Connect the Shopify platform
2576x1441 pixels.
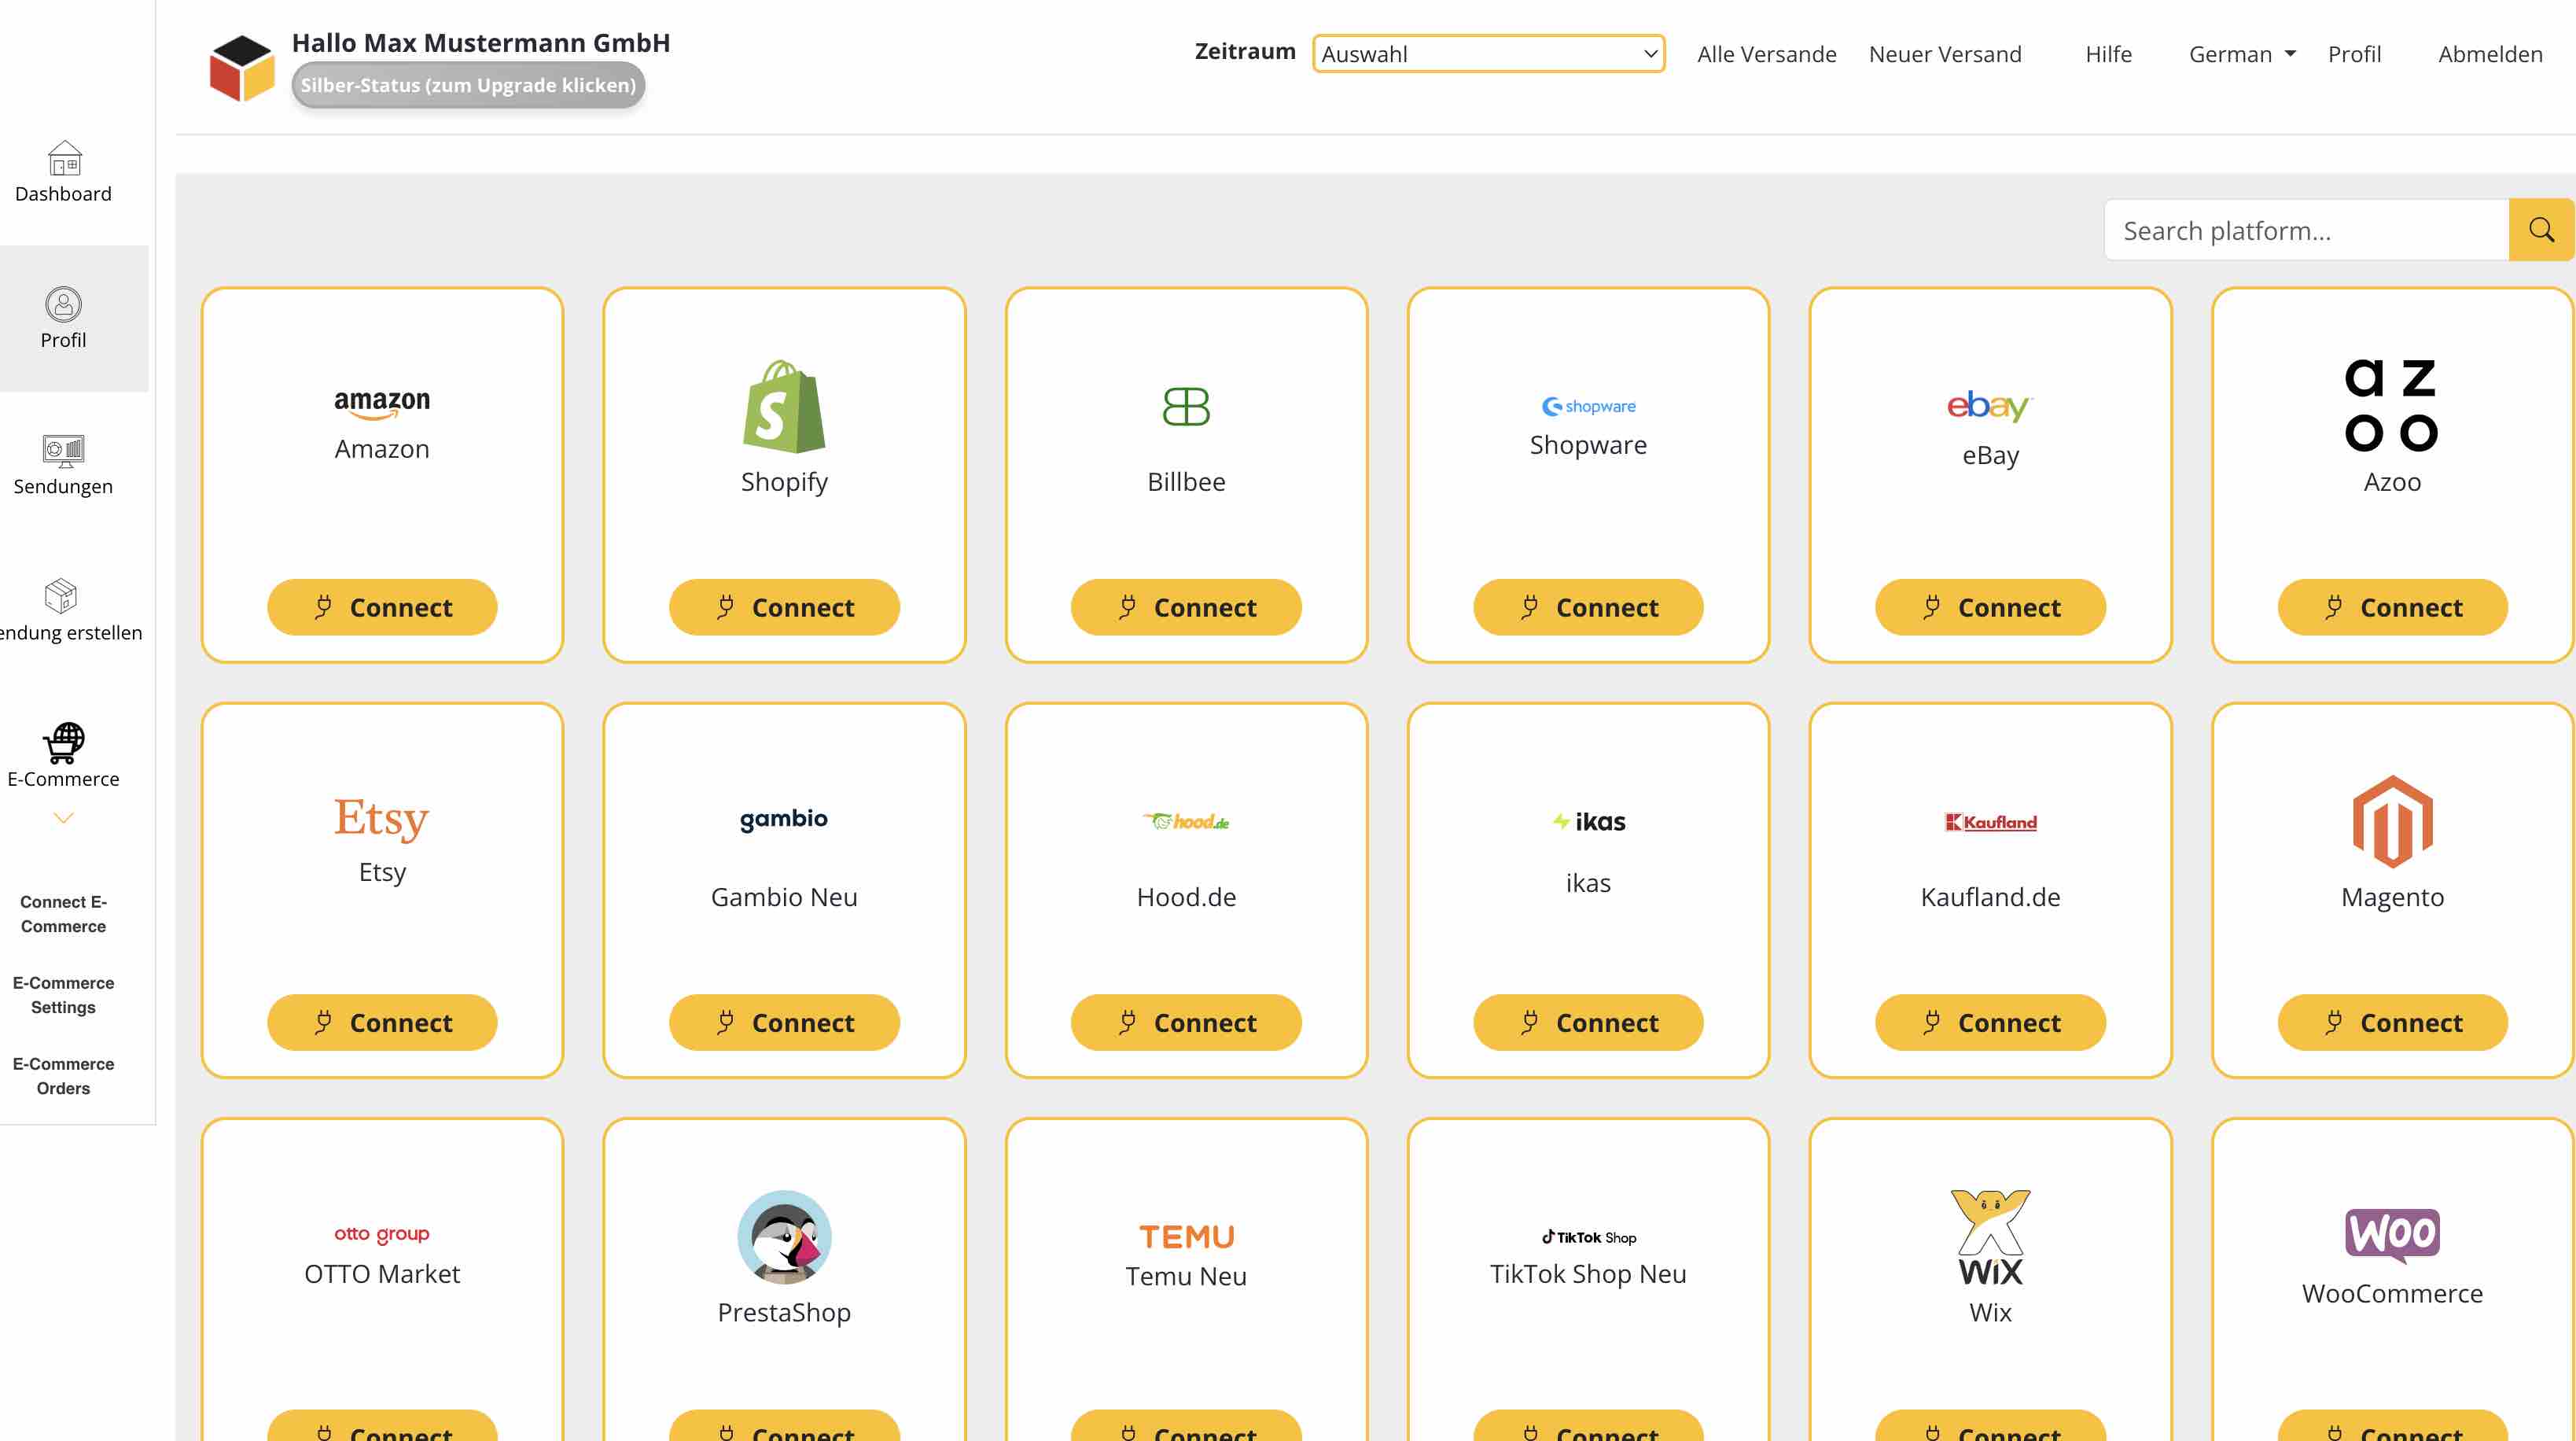coord(784,607)
